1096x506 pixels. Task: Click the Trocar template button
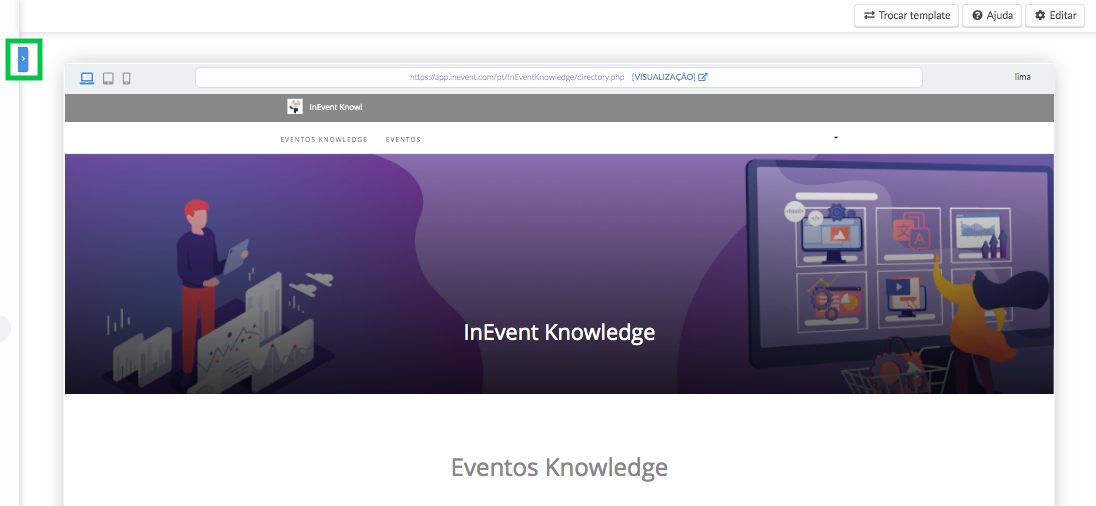pos(906,15)
